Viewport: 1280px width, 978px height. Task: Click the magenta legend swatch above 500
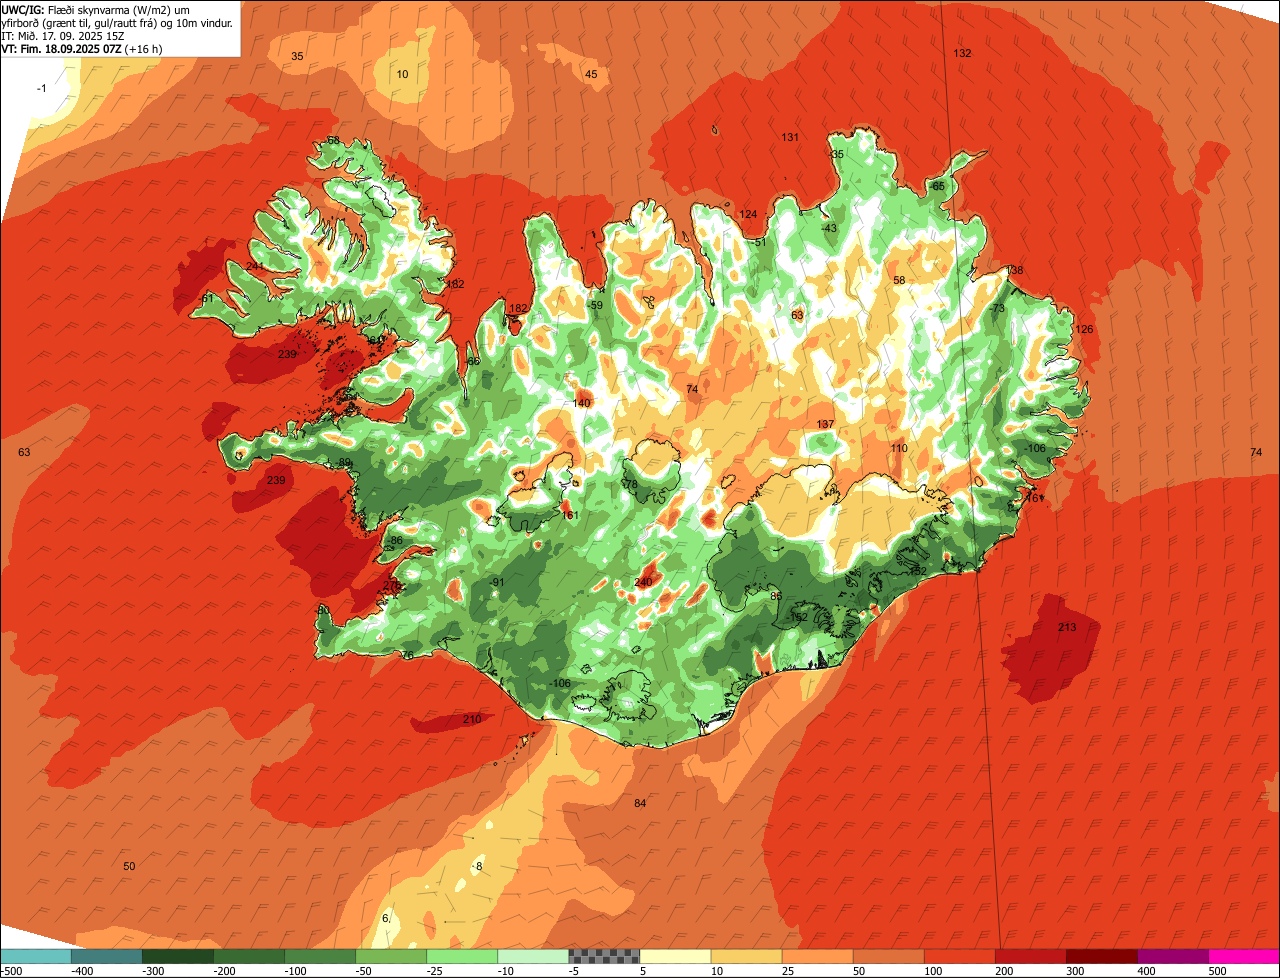[1244, 956]
